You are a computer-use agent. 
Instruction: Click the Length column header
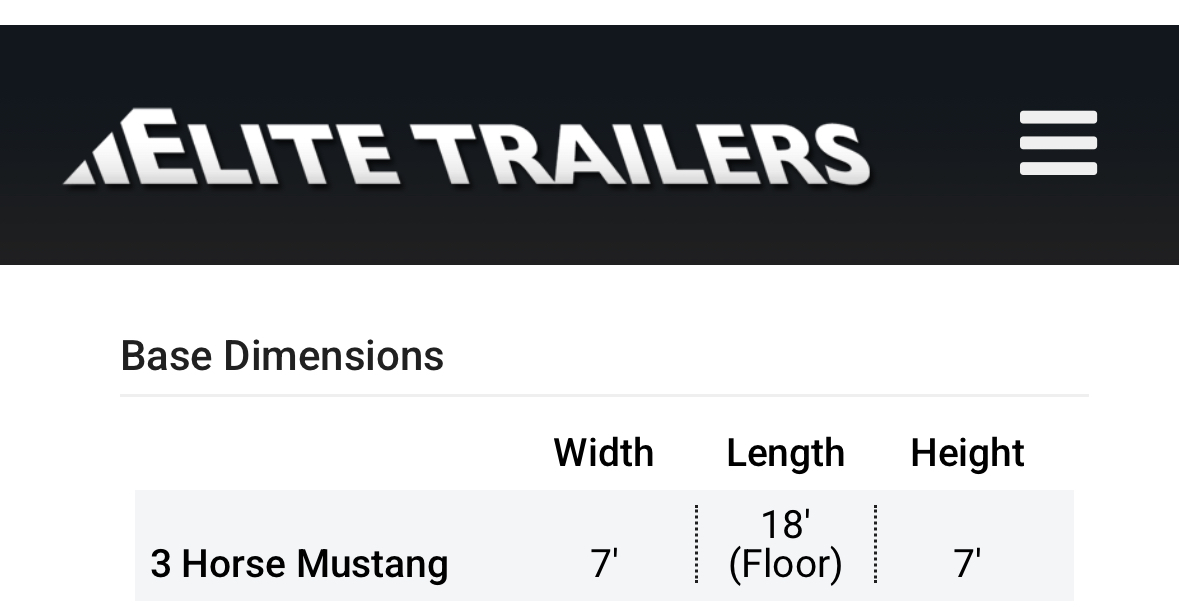(786, 454)
